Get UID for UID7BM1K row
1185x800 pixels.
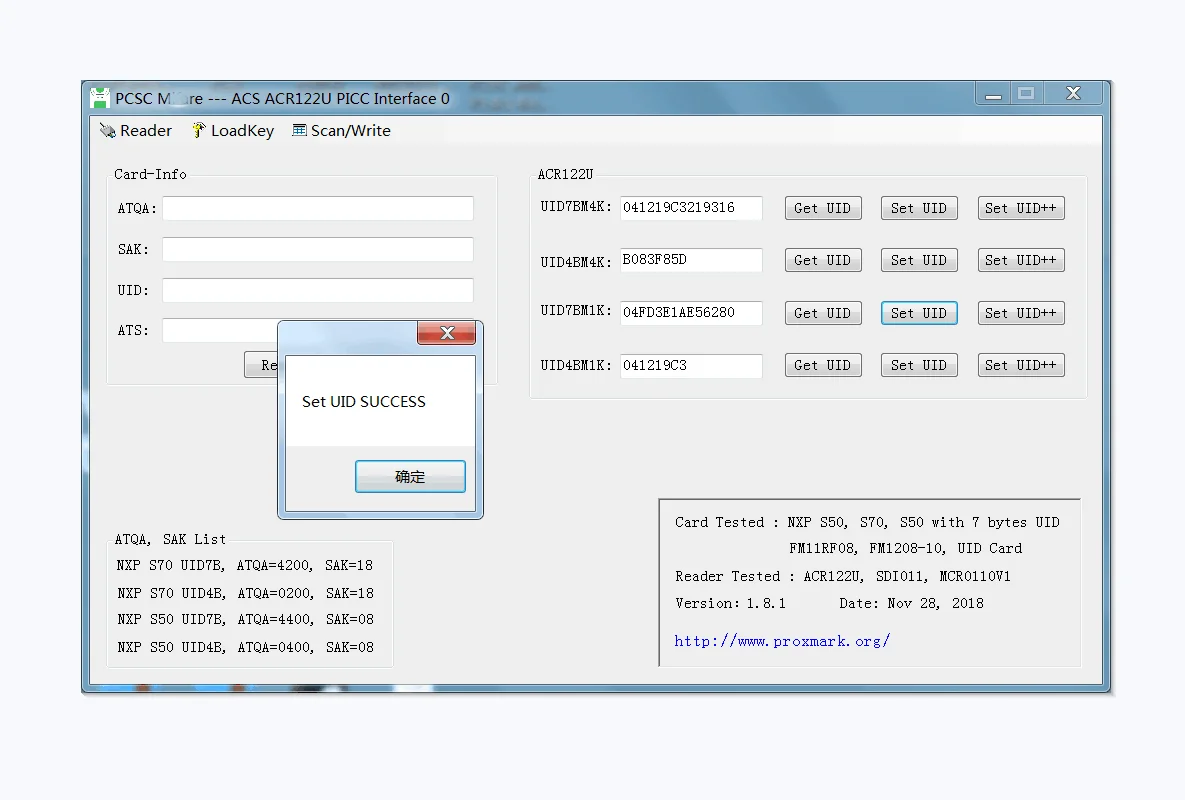pyautogui.click(x=823, y=314)
